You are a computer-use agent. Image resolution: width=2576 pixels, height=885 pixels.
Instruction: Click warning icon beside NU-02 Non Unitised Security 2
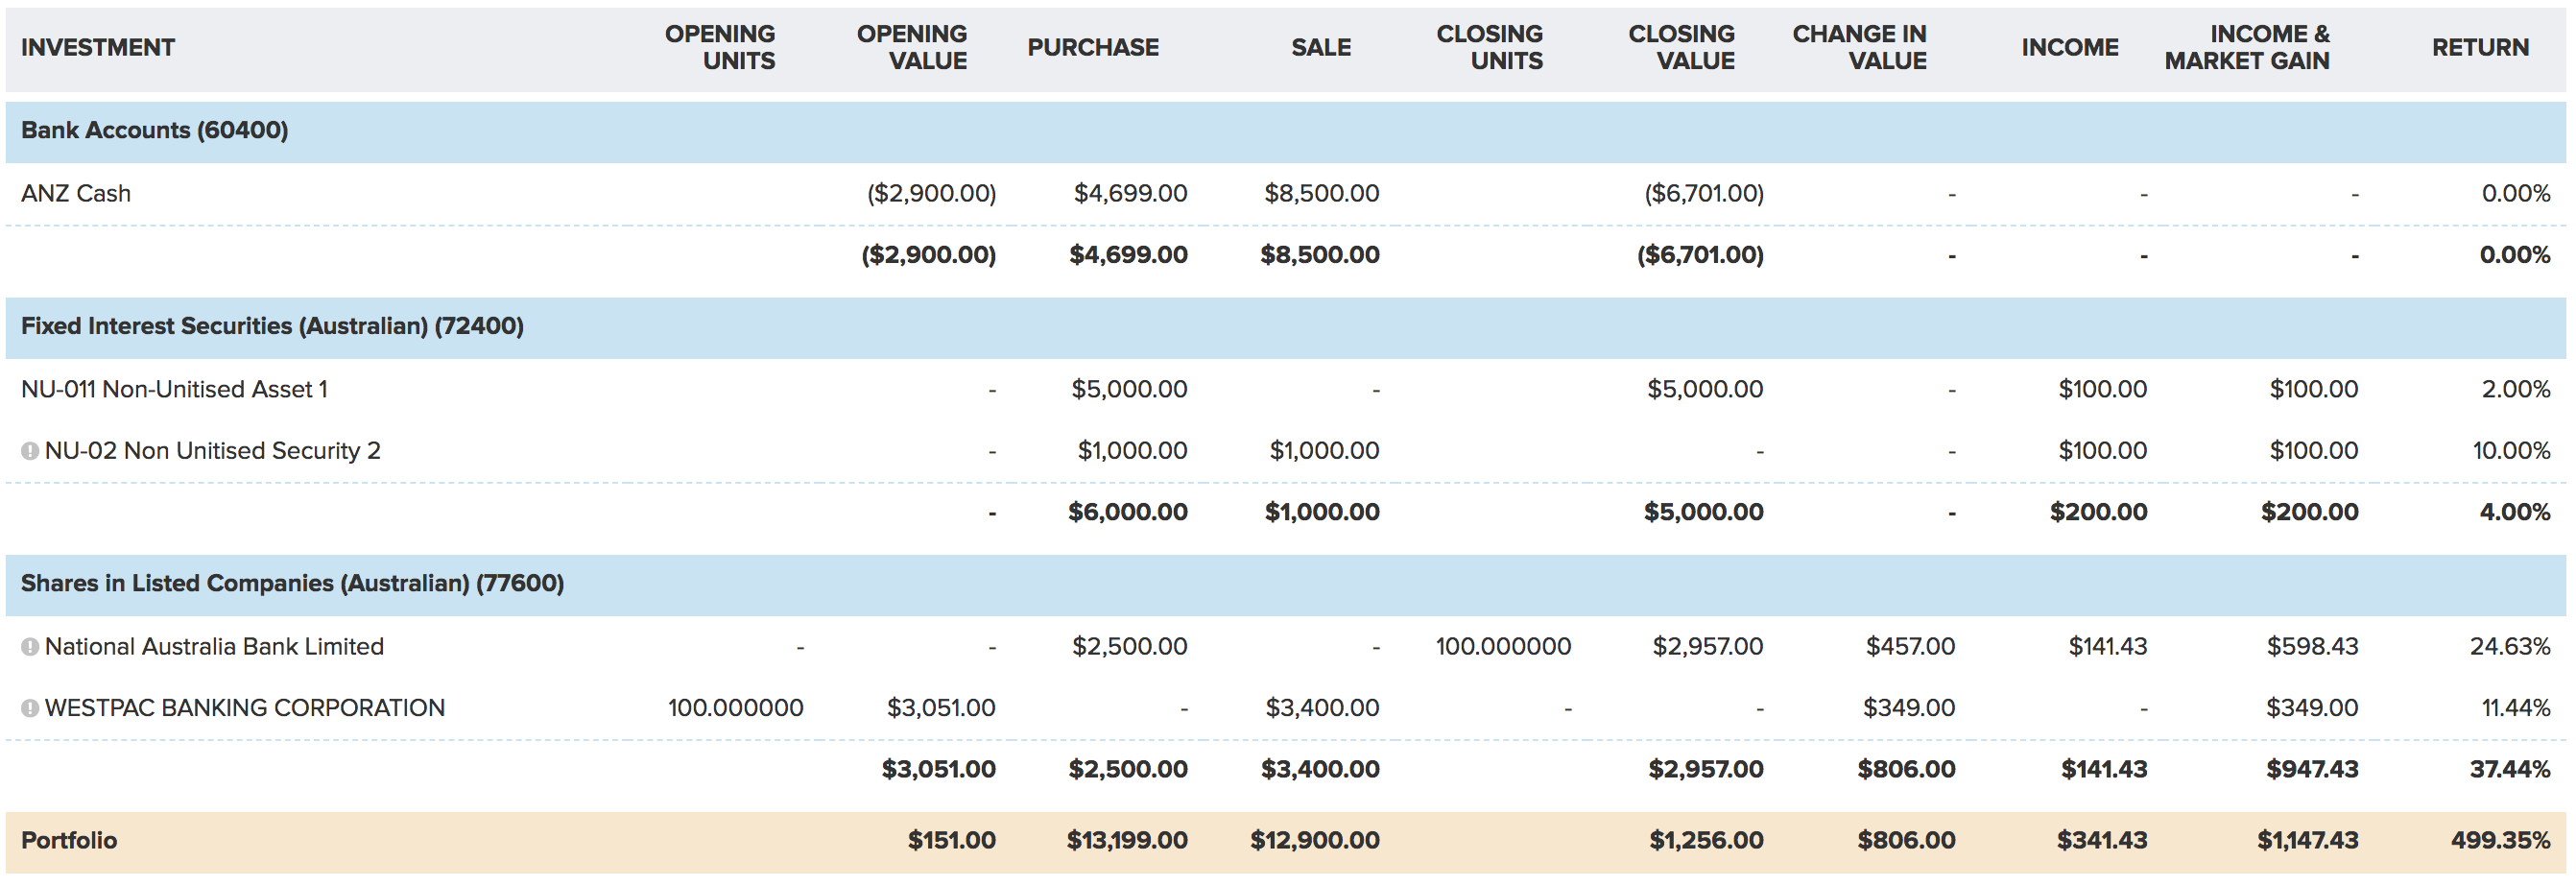tap(30, 451)
